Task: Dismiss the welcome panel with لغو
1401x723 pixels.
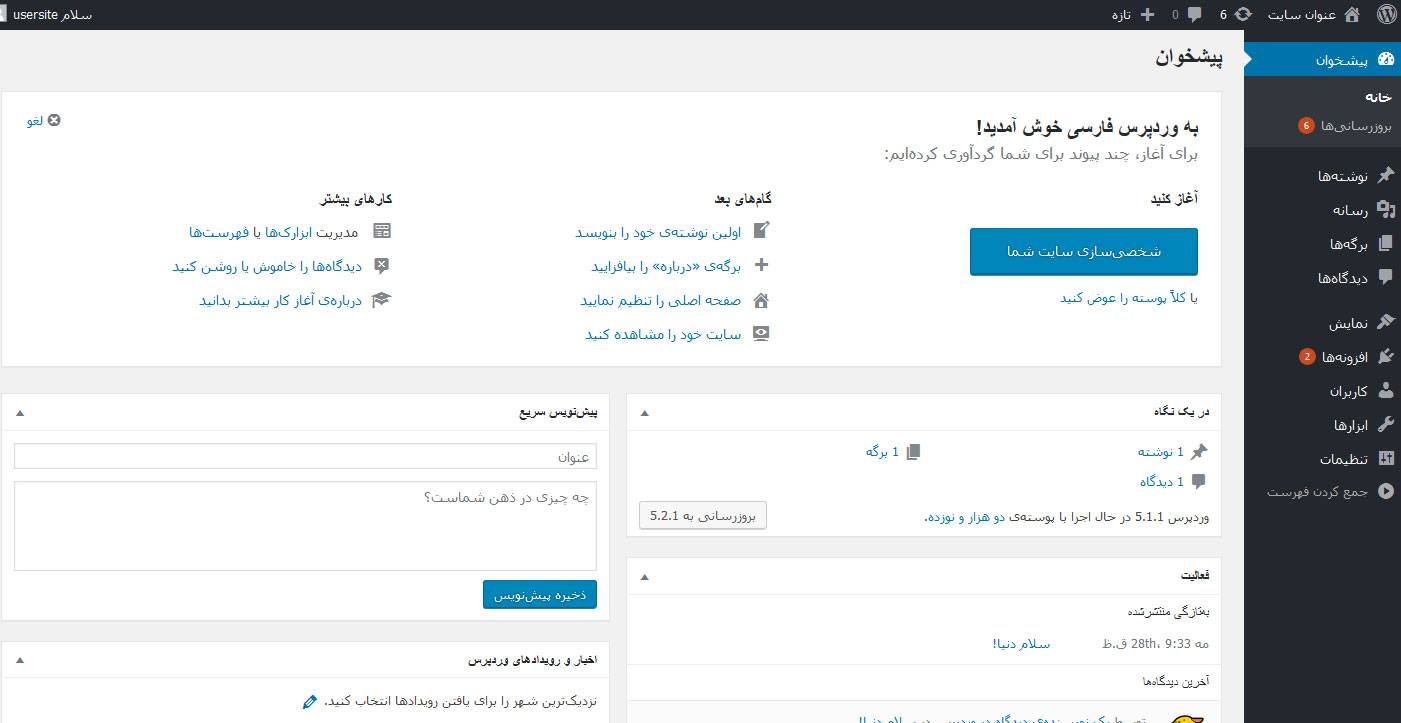Action: coord(45,120)
